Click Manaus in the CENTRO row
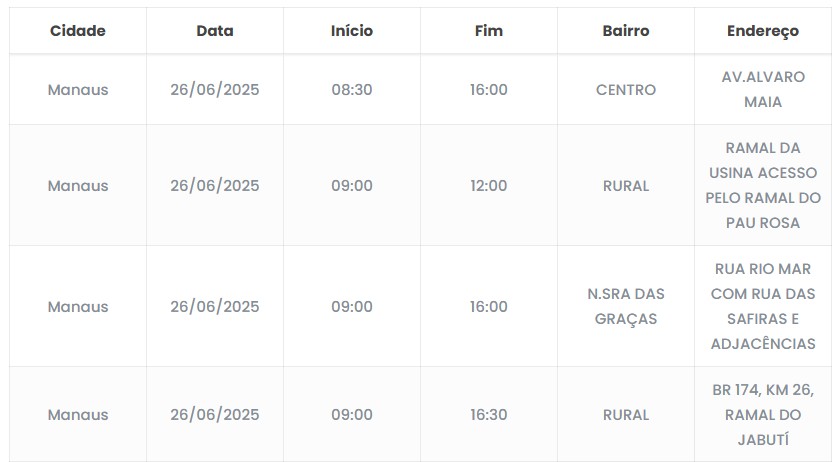Image resolution: width=837 pixels, height=462 pixels. pos(77,90)
